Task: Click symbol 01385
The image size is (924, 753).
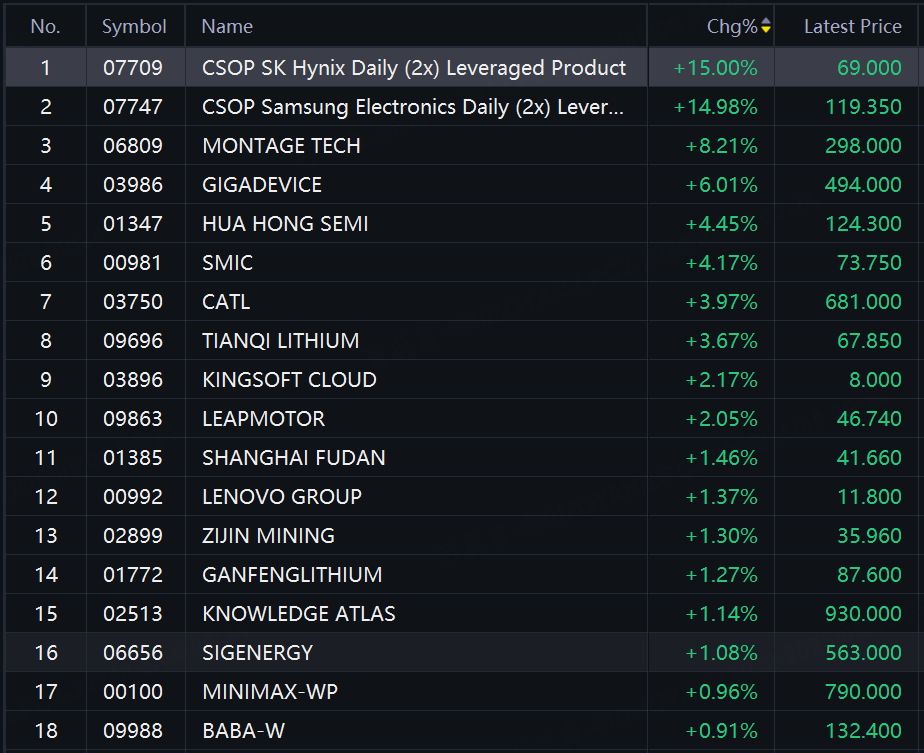Action: (133, 458)
